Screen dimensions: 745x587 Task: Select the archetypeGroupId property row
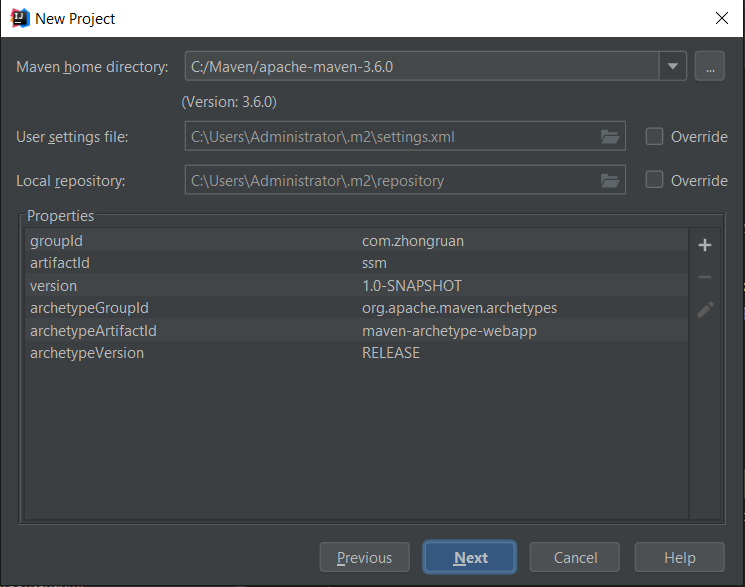[x=355, y=308]
